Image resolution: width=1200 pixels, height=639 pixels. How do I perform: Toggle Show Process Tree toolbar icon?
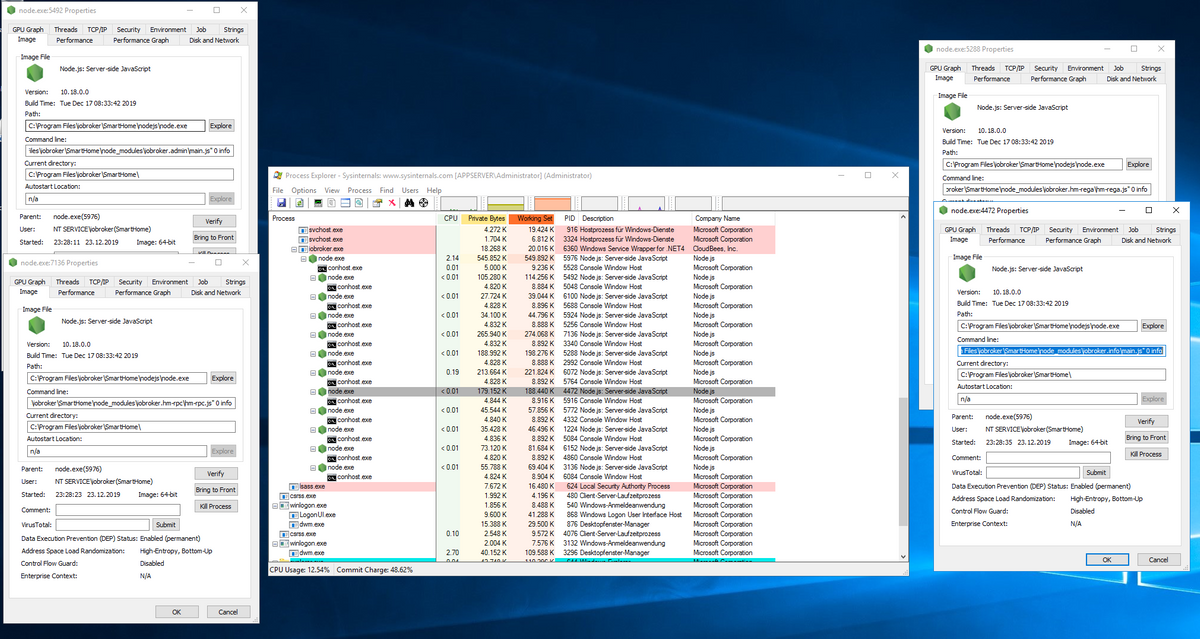331,202
